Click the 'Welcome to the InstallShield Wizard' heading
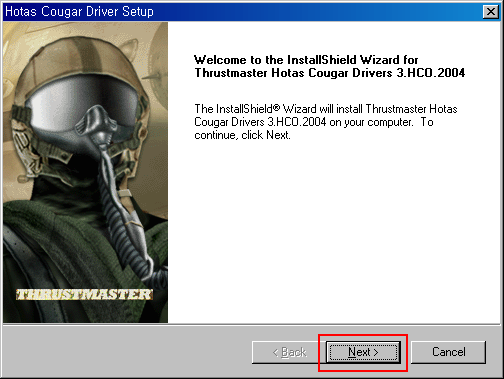Image resolution: width=504 pixels, height=379 pixels. pyautogui.click(x=329, y=66)
